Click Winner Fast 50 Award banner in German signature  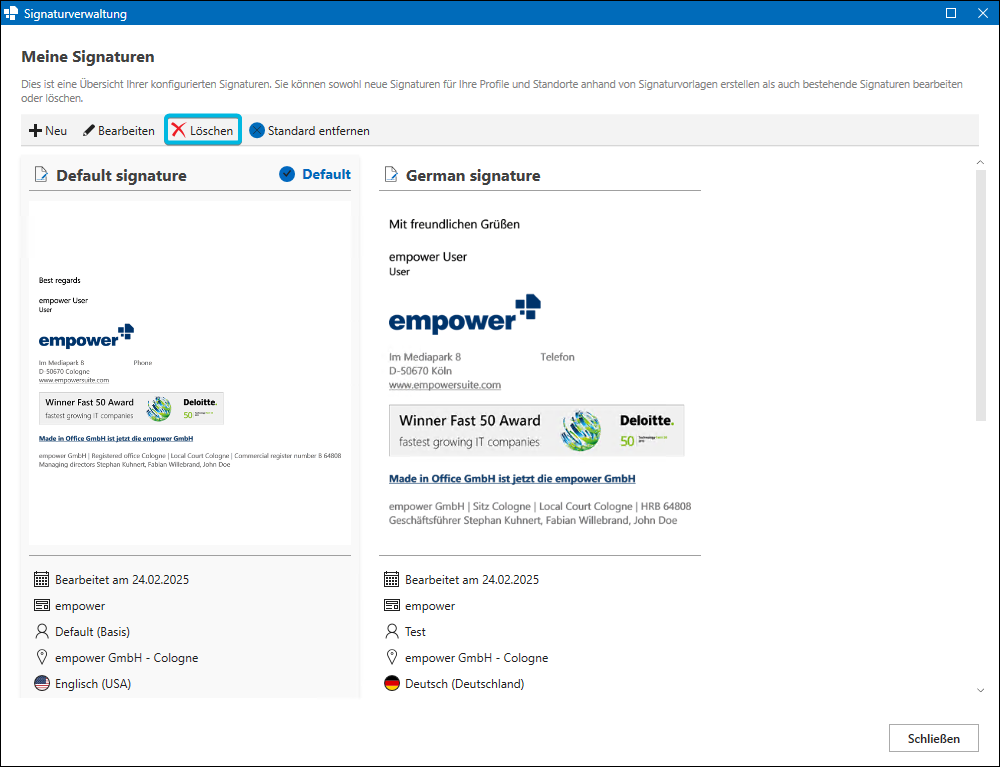[x=536, y=430]
